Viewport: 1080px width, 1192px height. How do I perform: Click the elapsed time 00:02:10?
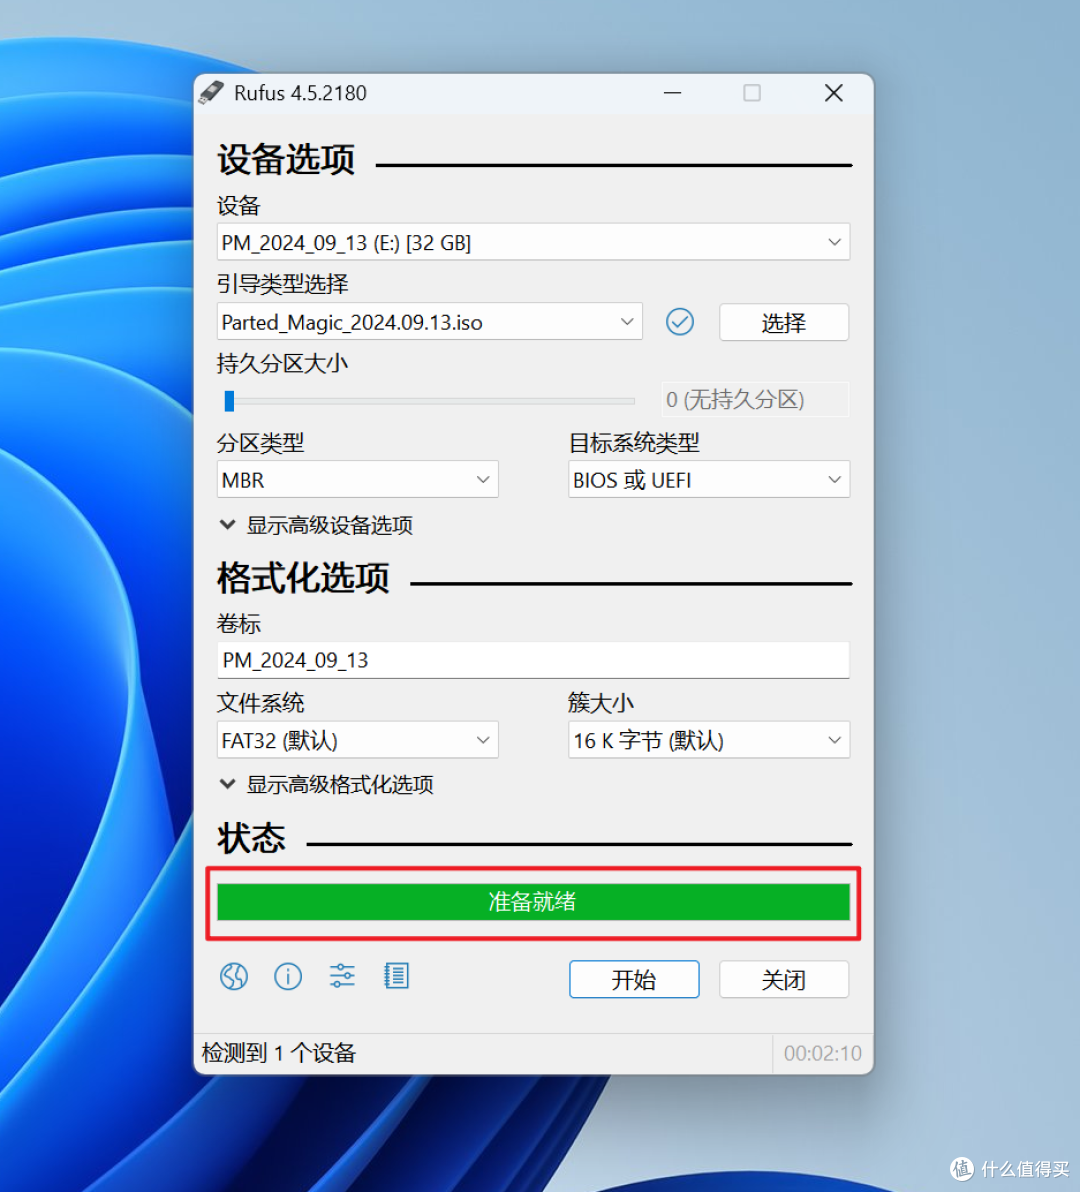click(x=822, y=1053)
